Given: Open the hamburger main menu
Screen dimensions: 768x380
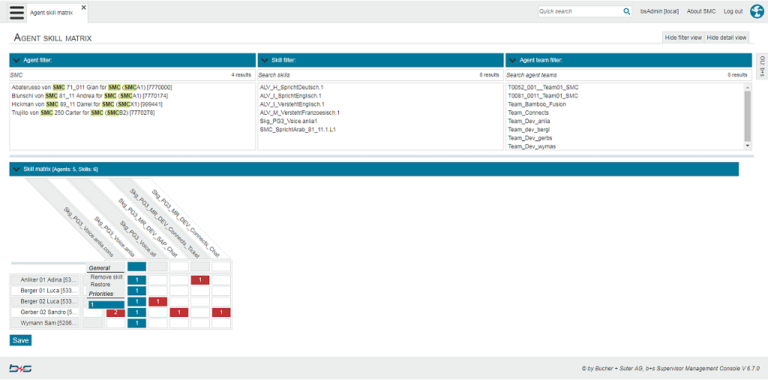Looking at the screenshot, I should [x=17, y=12].
